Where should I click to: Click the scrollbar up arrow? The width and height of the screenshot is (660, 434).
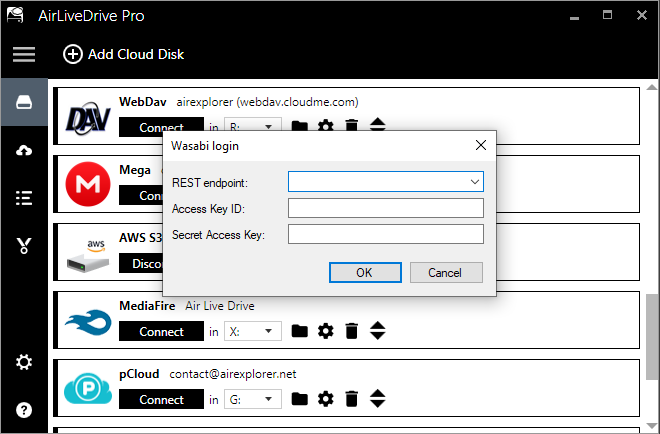click(x=652, y=87)
